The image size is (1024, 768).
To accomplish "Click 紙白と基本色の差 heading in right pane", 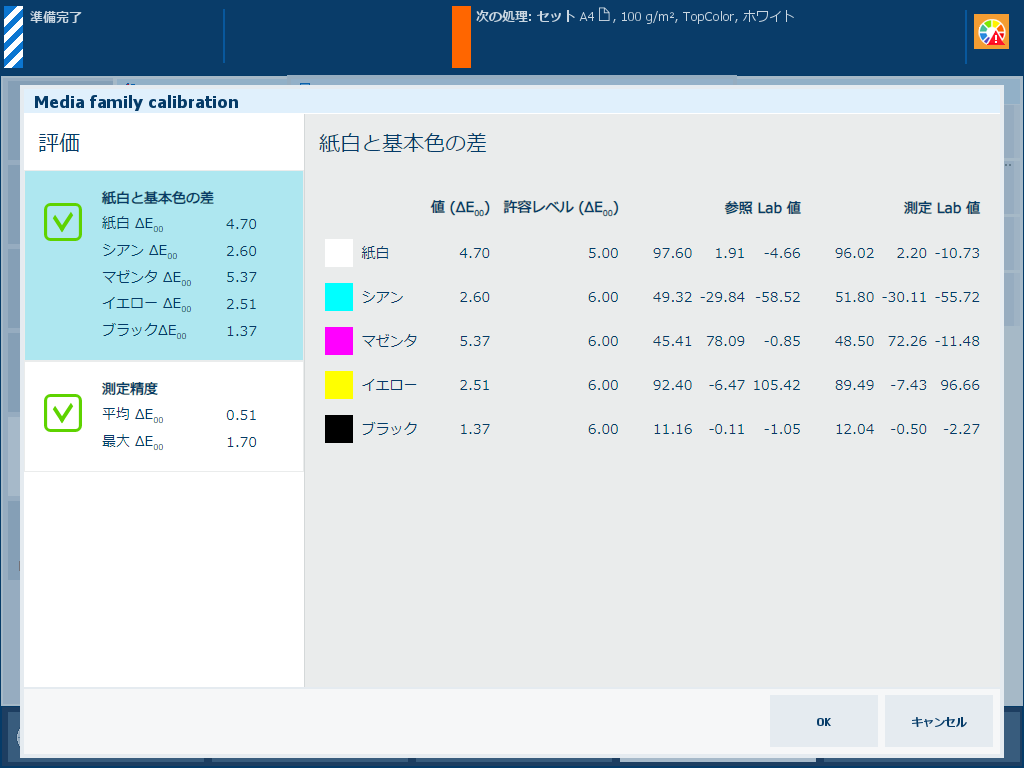I will tap(403, 143).
